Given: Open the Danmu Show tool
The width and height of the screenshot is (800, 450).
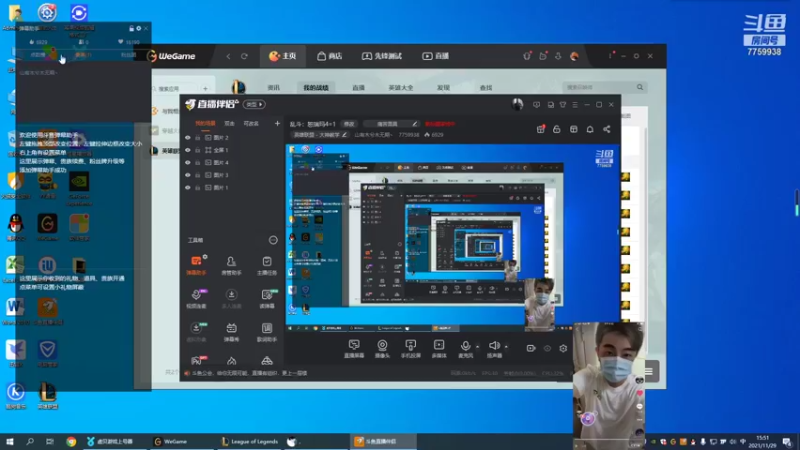Looking at the screenshot, I should pyautogui.click(x=231, y=332).
